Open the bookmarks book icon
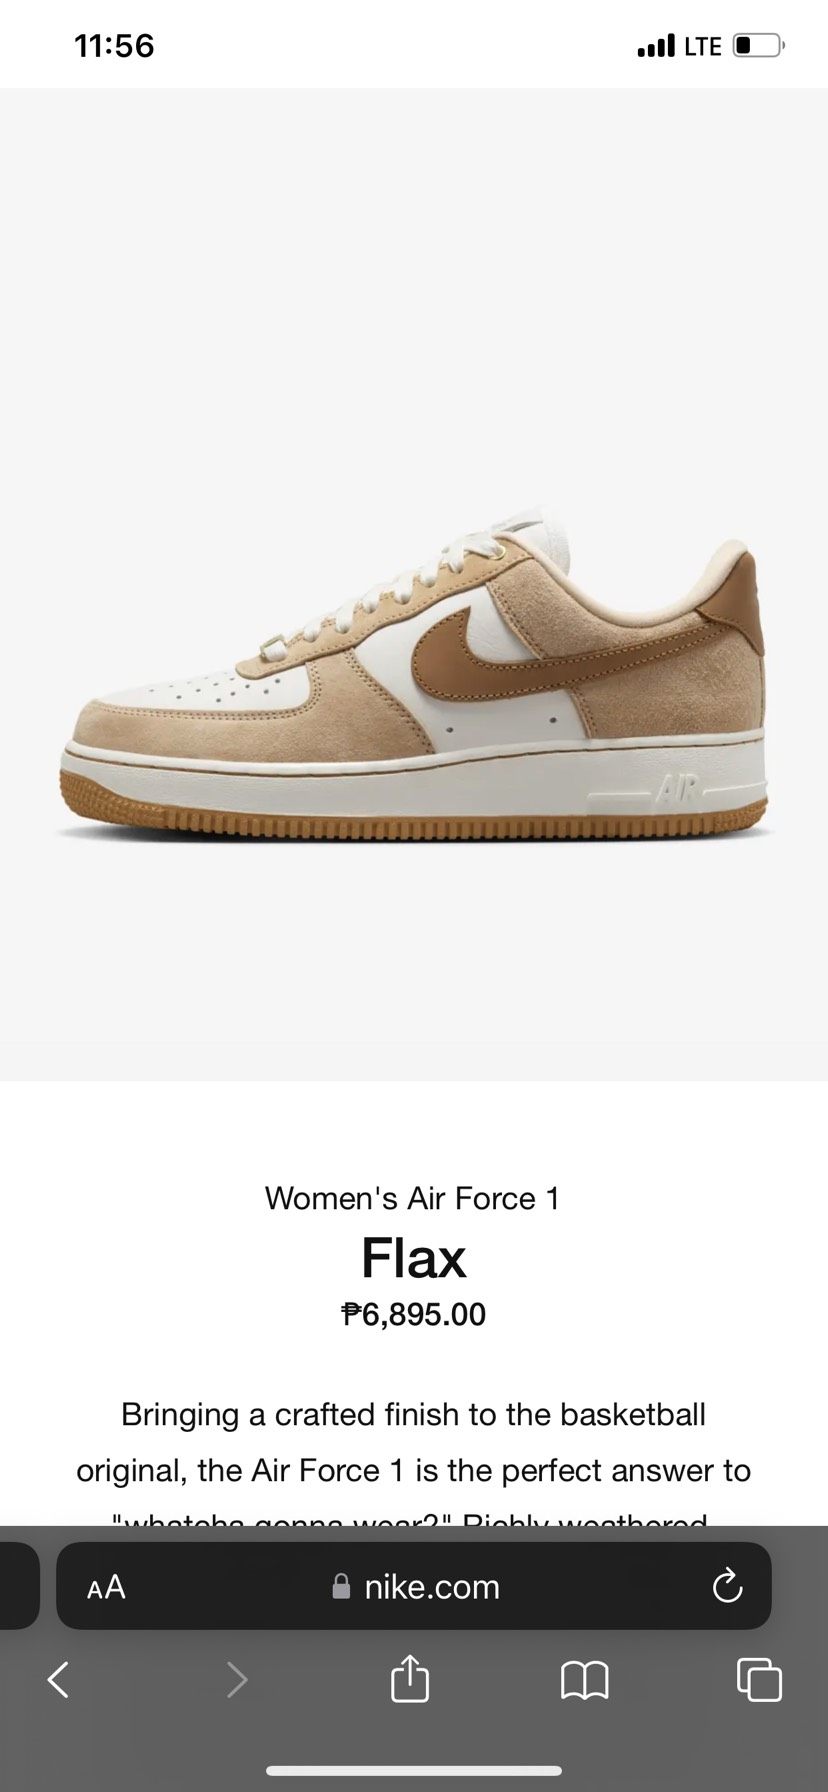This screenshot has width=828, height=1792. pyautogui.click(x=585, y=1681)
